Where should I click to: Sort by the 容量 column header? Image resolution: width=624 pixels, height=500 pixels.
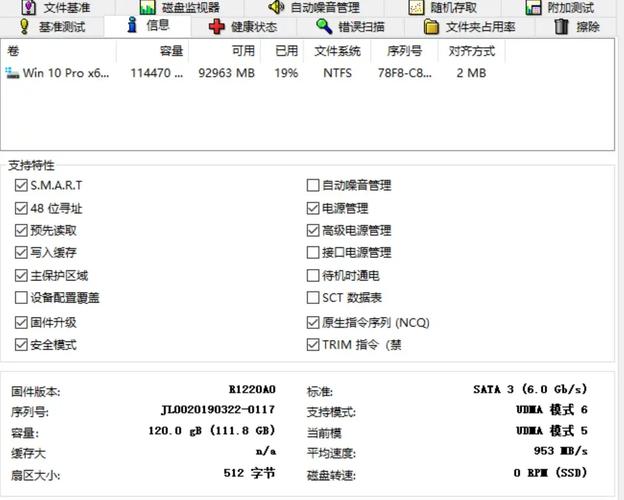pyautogui.click(x=152, y=51)
